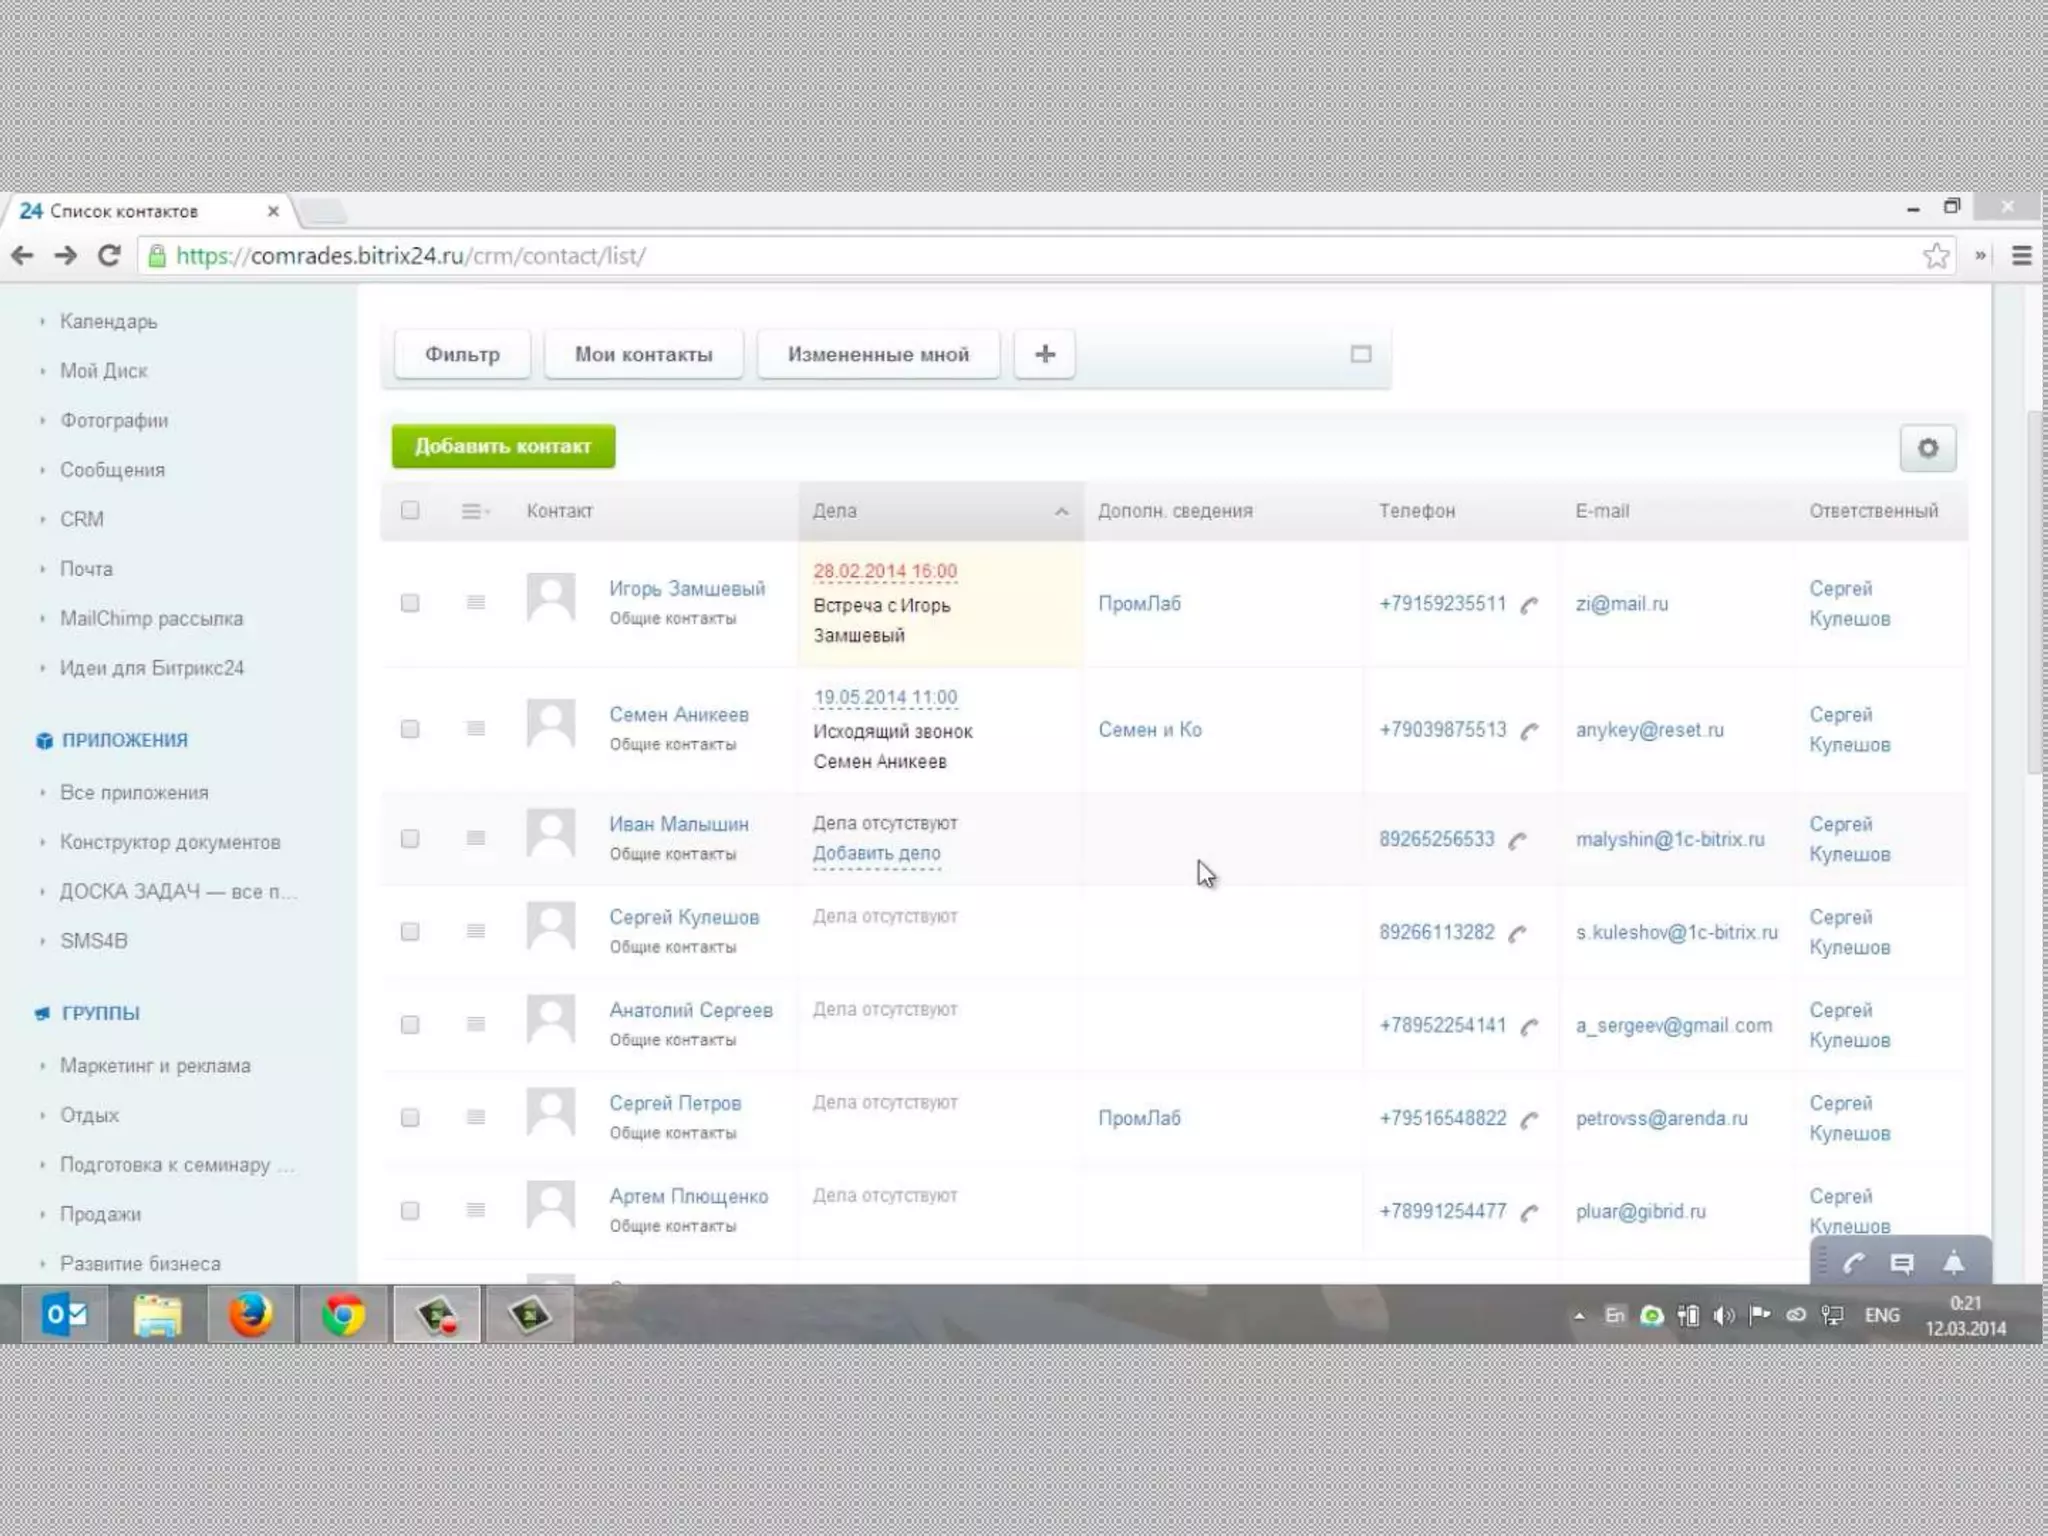The width and height of the screenshot is (2048, 1536).
Task: Click the notifications bell icon
Action: click(1953, 1263)
